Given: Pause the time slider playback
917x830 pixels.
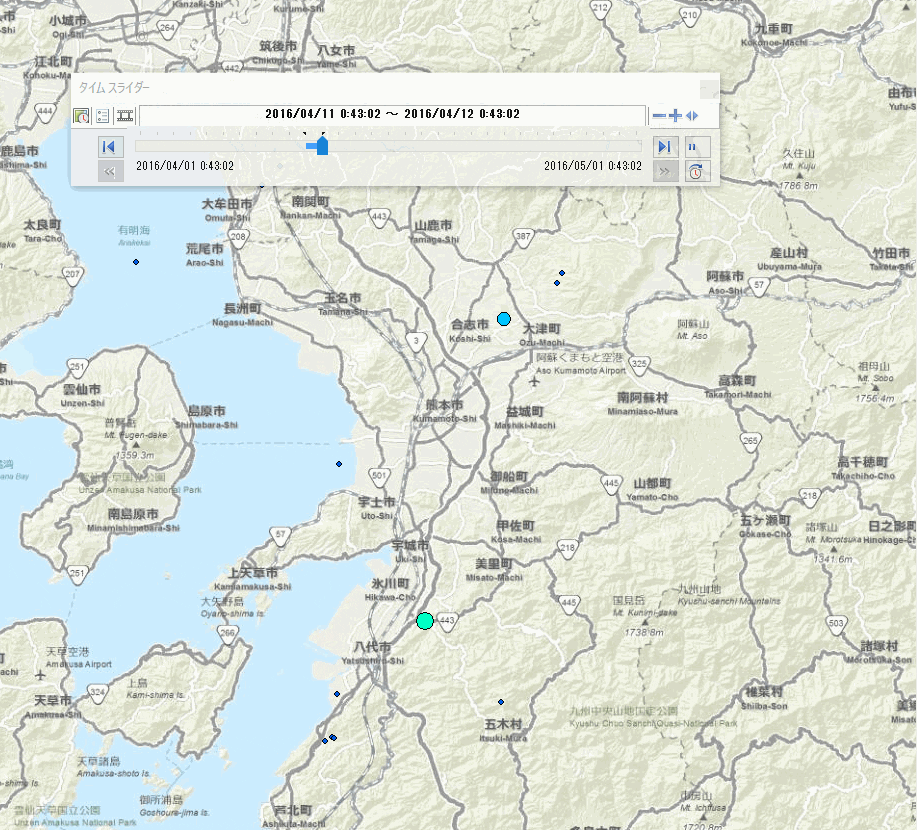Looking at the screenshot, I should click(x=696, y=147).
